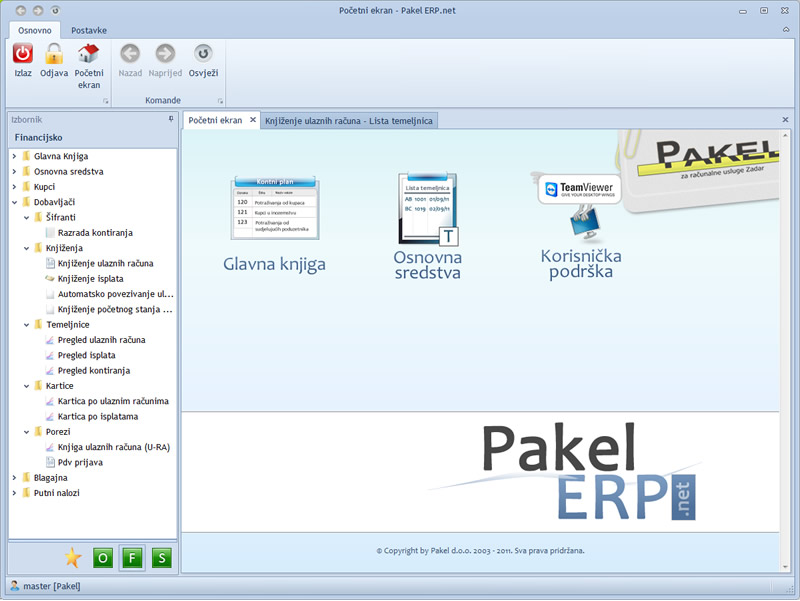Open Početni ekran house icon in ribbon

pos(89,54)
